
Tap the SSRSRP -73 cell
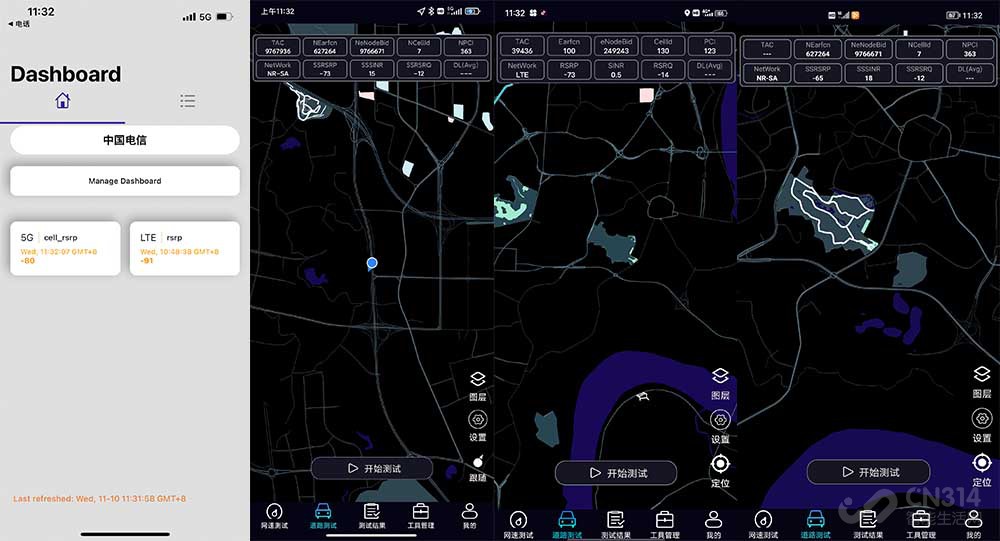pyautogui.click(x=325, y=69)
